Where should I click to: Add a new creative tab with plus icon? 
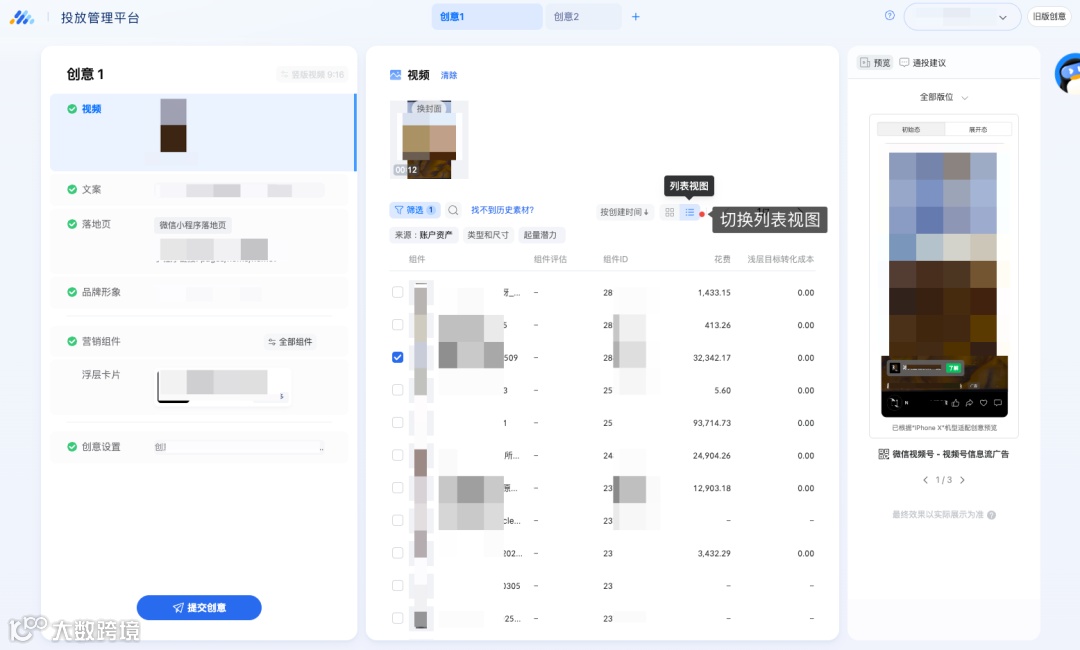click(636, 17)
